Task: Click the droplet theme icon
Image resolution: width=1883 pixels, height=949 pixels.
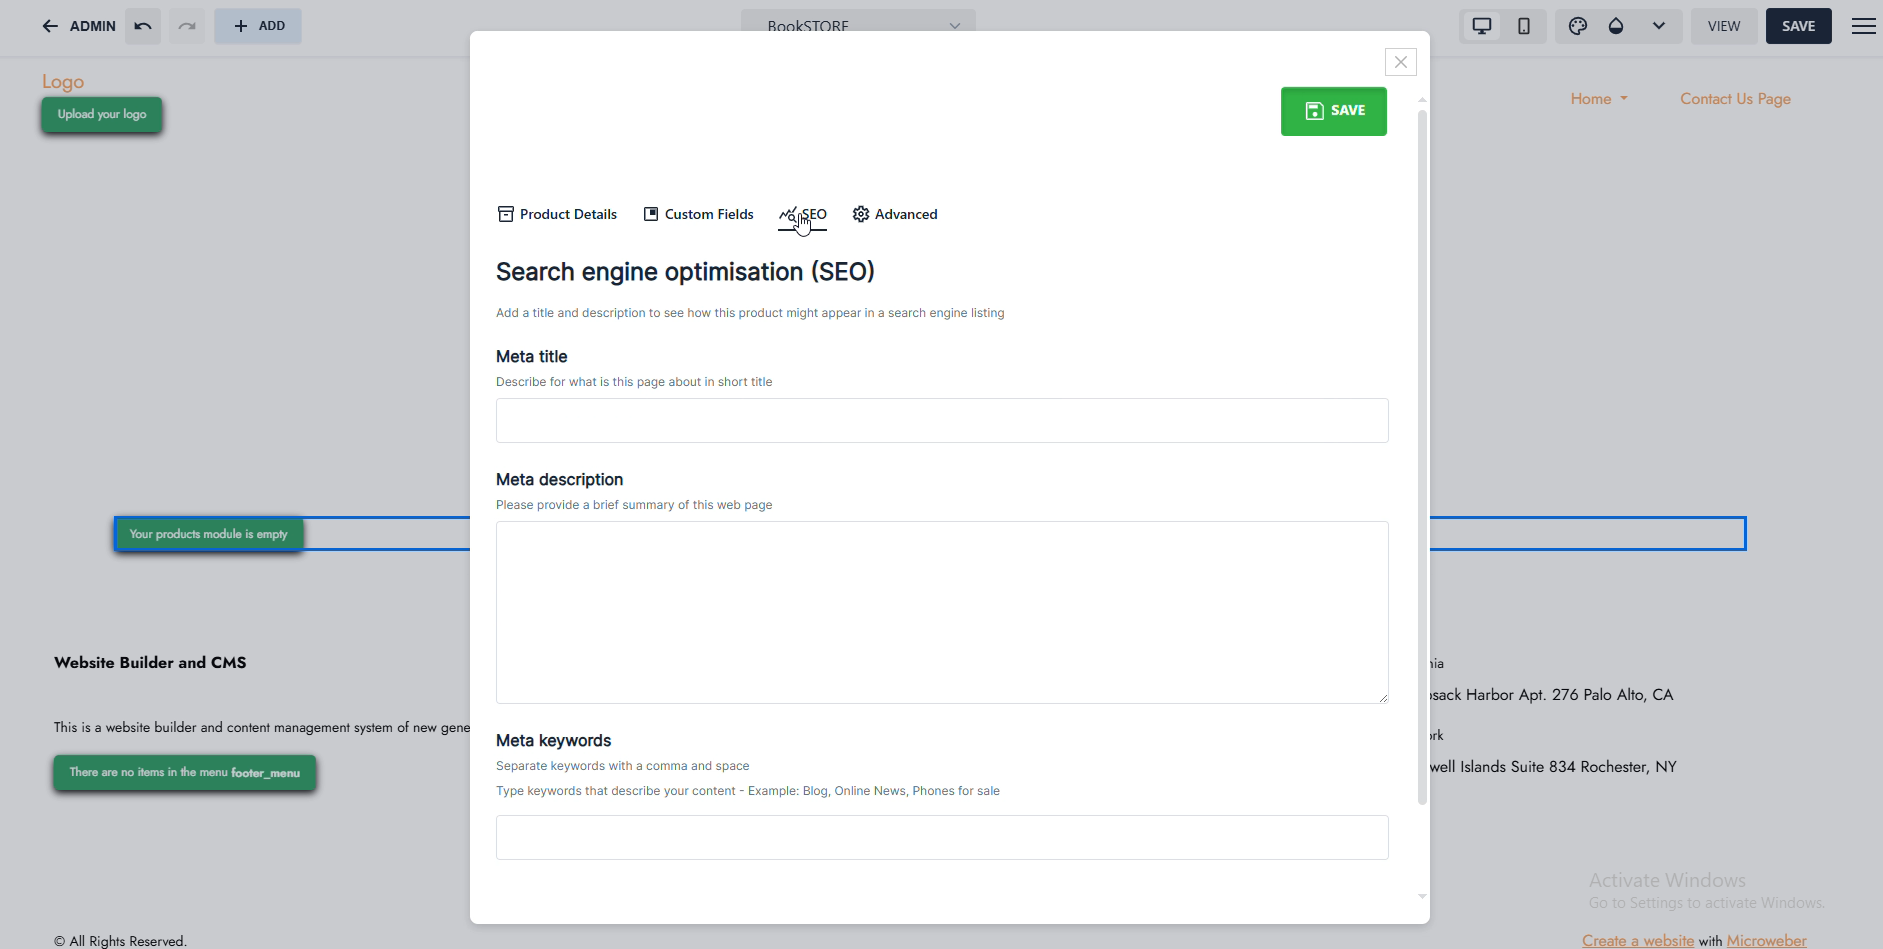Action: click(x=1616, y=26)
